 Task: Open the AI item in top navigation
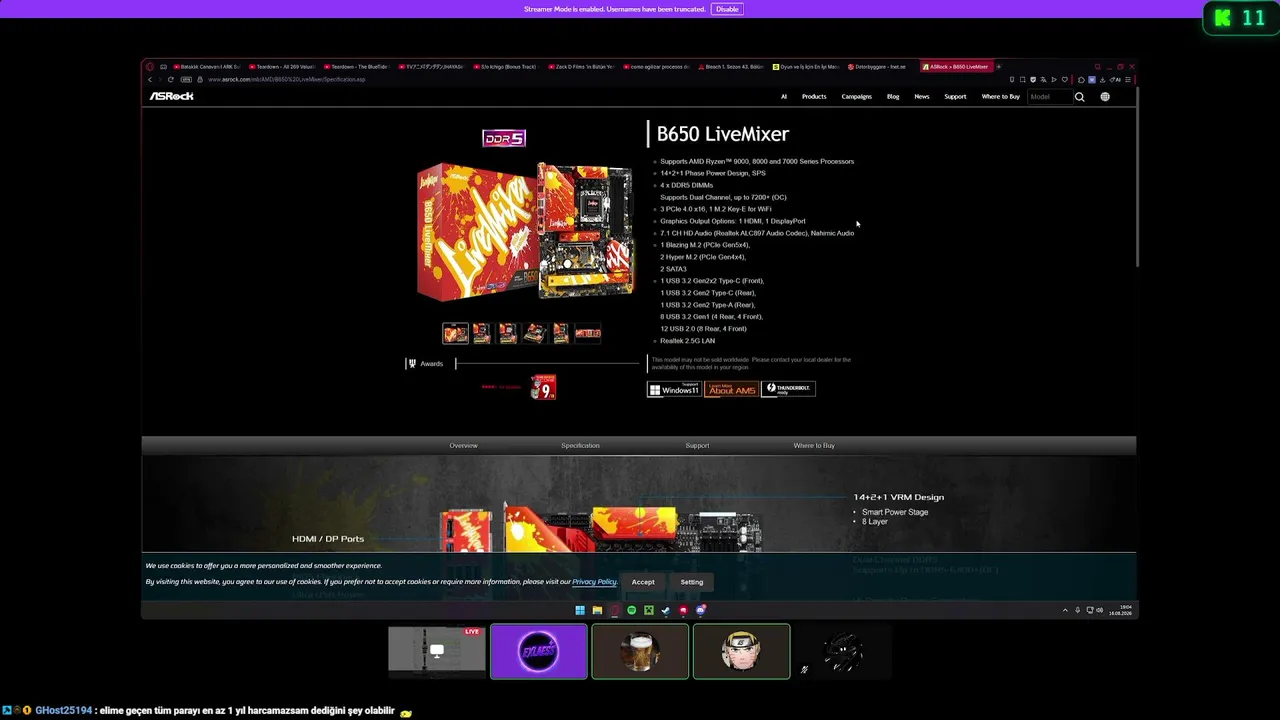(x=784, y=97)
